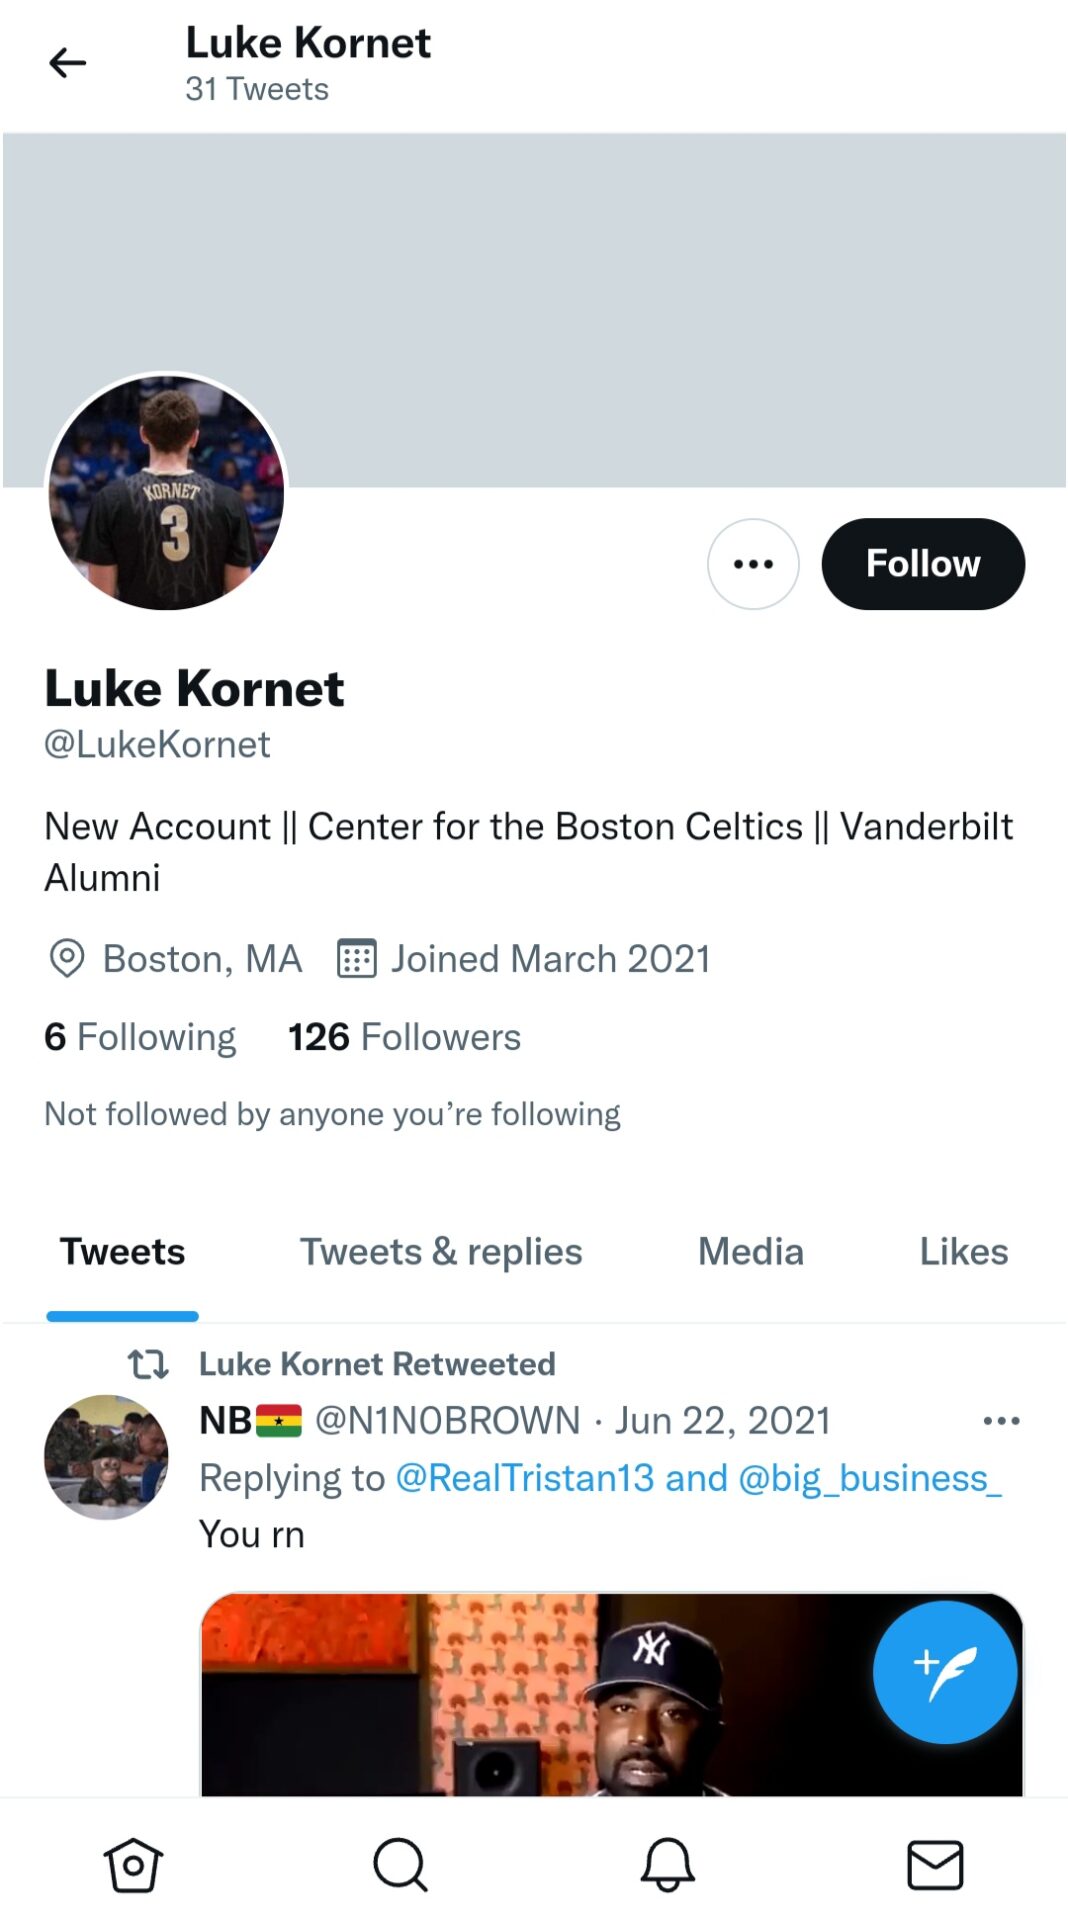
Task: Select the Likes tab
Action: tap(963, 1251)
